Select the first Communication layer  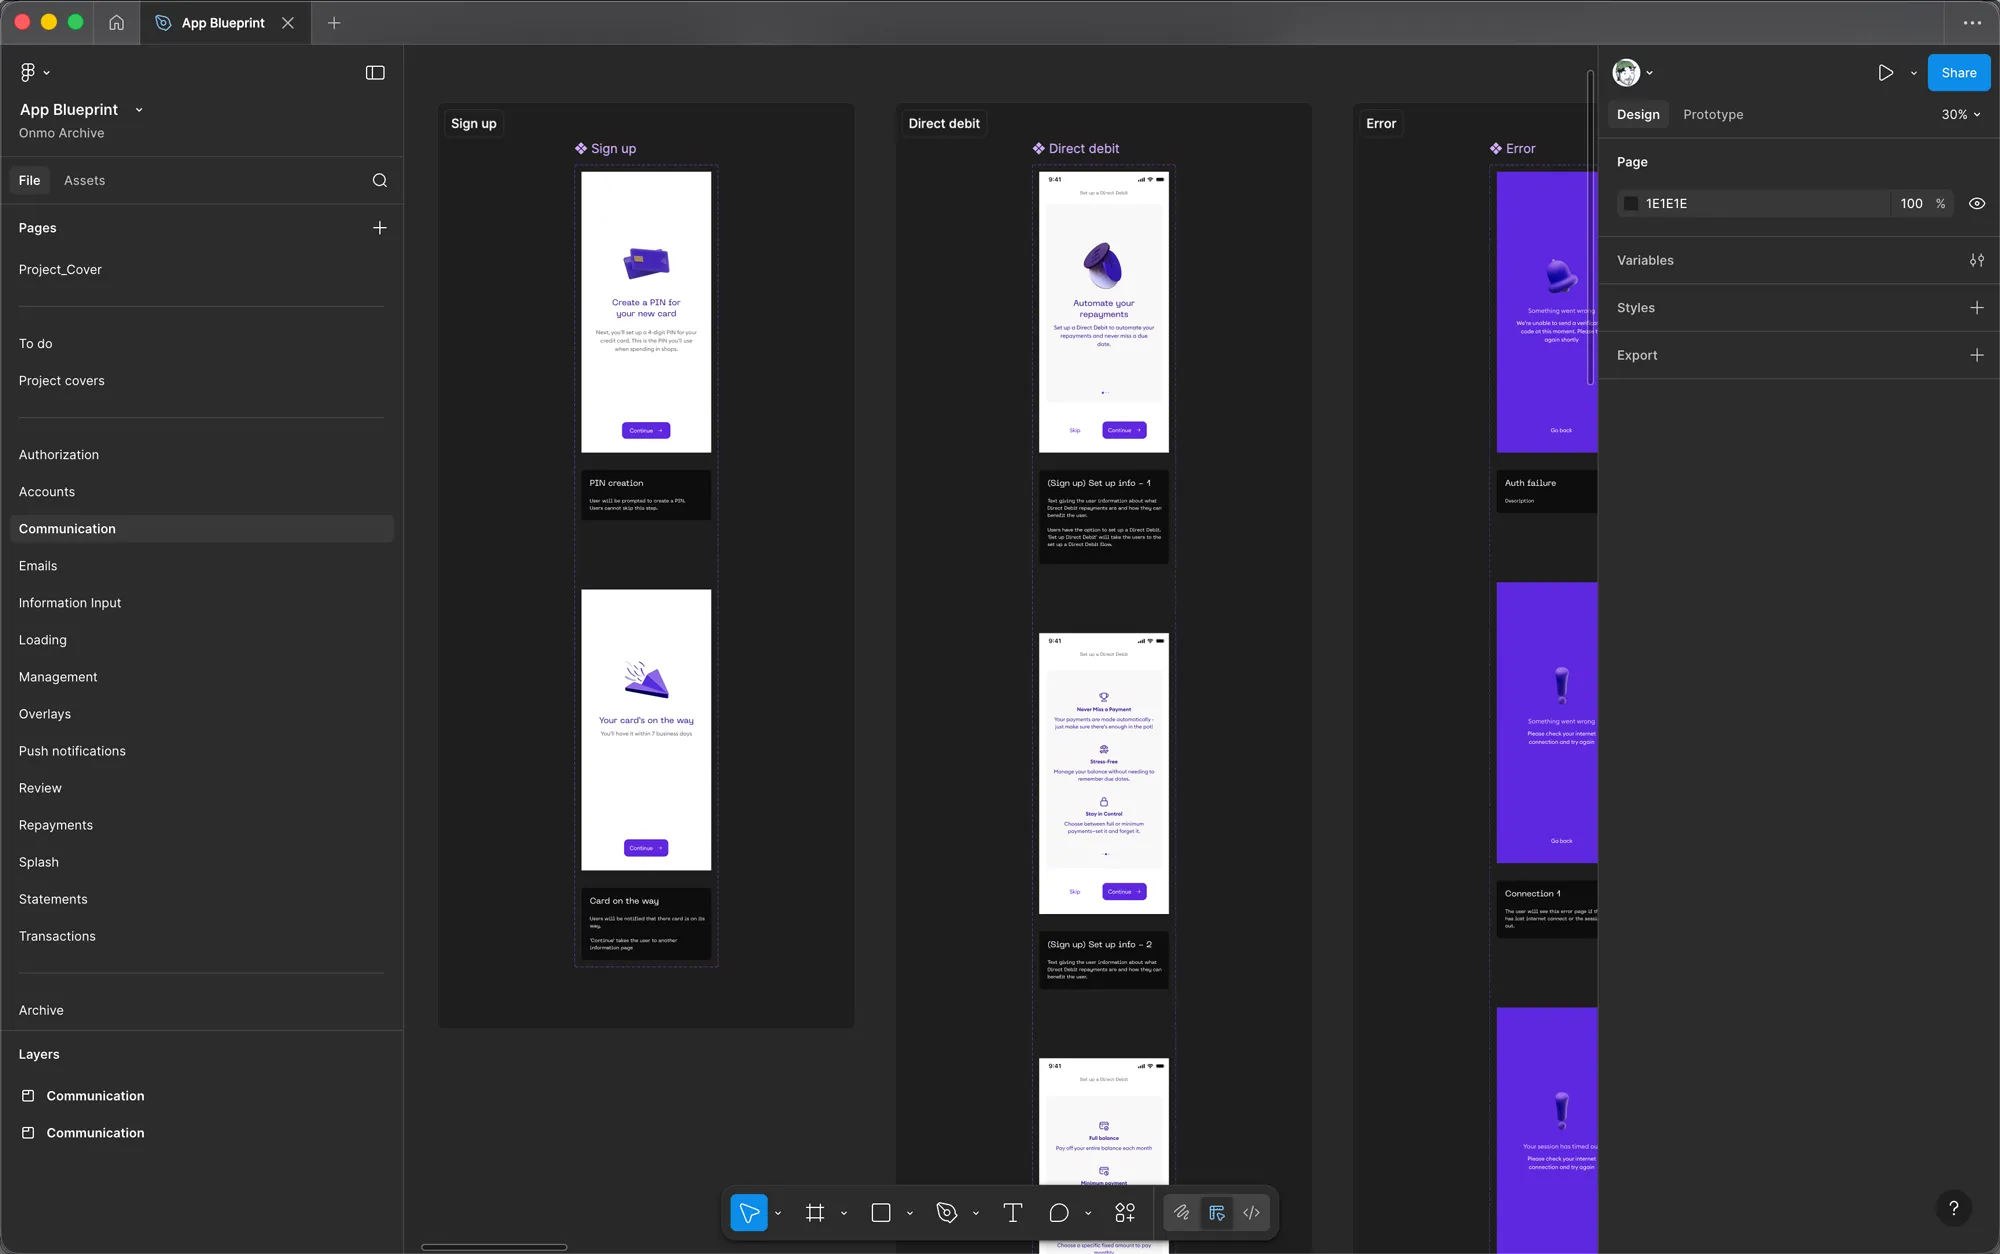[95, 1096]
